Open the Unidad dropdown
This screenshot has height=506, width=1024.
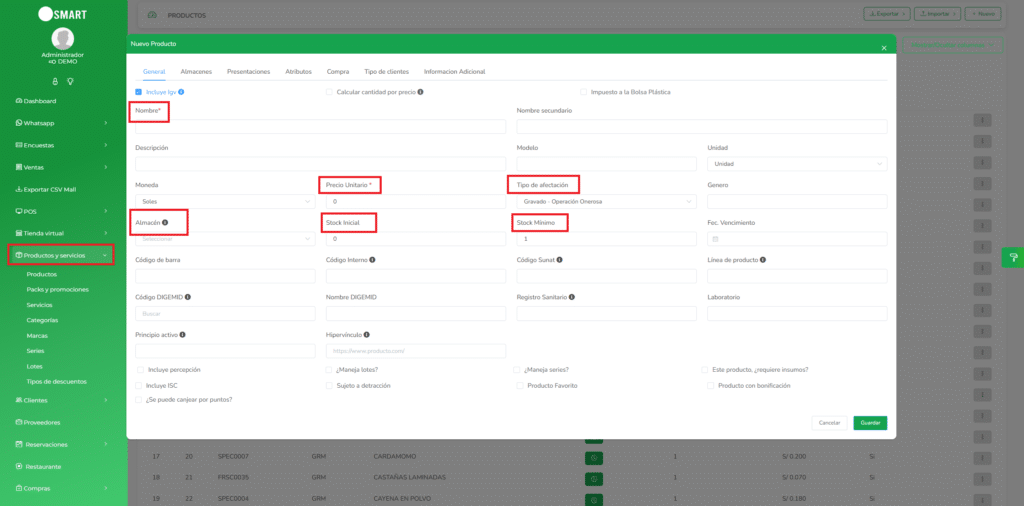(796, 164)
